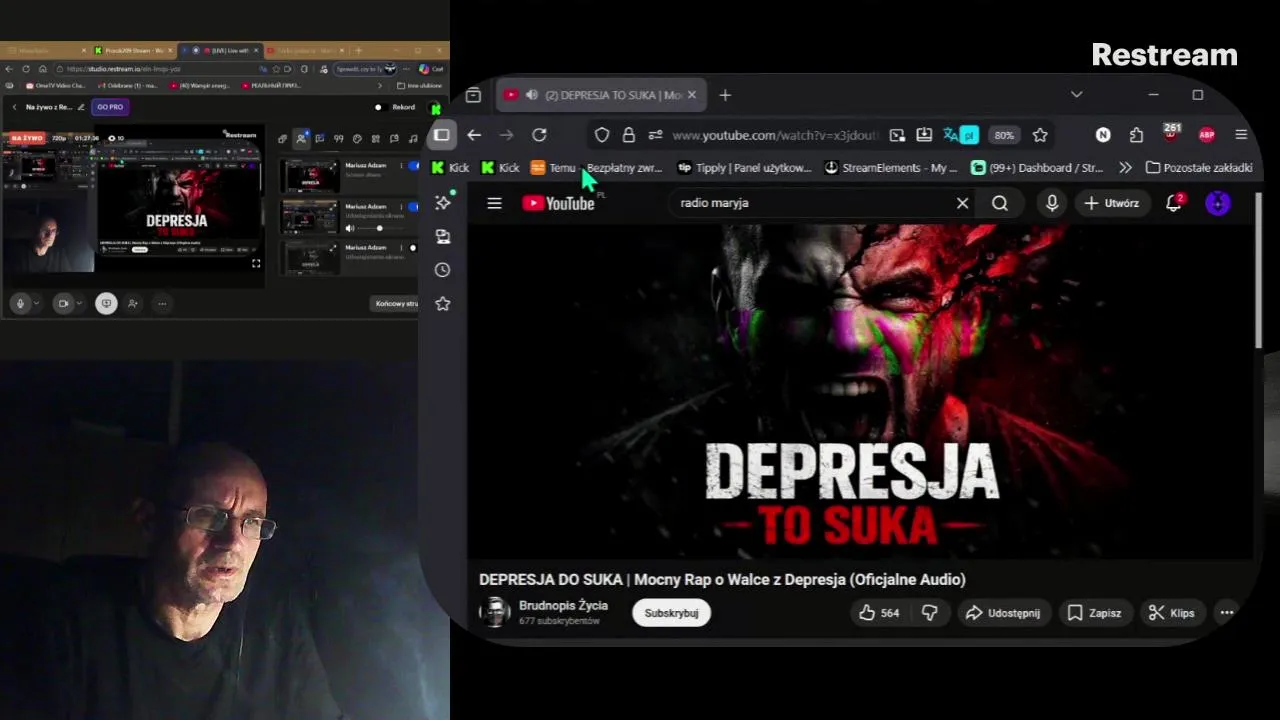Open the tracking protection shield icon
This screenshot has width=1280, height=720.
(x=601, y=135)
